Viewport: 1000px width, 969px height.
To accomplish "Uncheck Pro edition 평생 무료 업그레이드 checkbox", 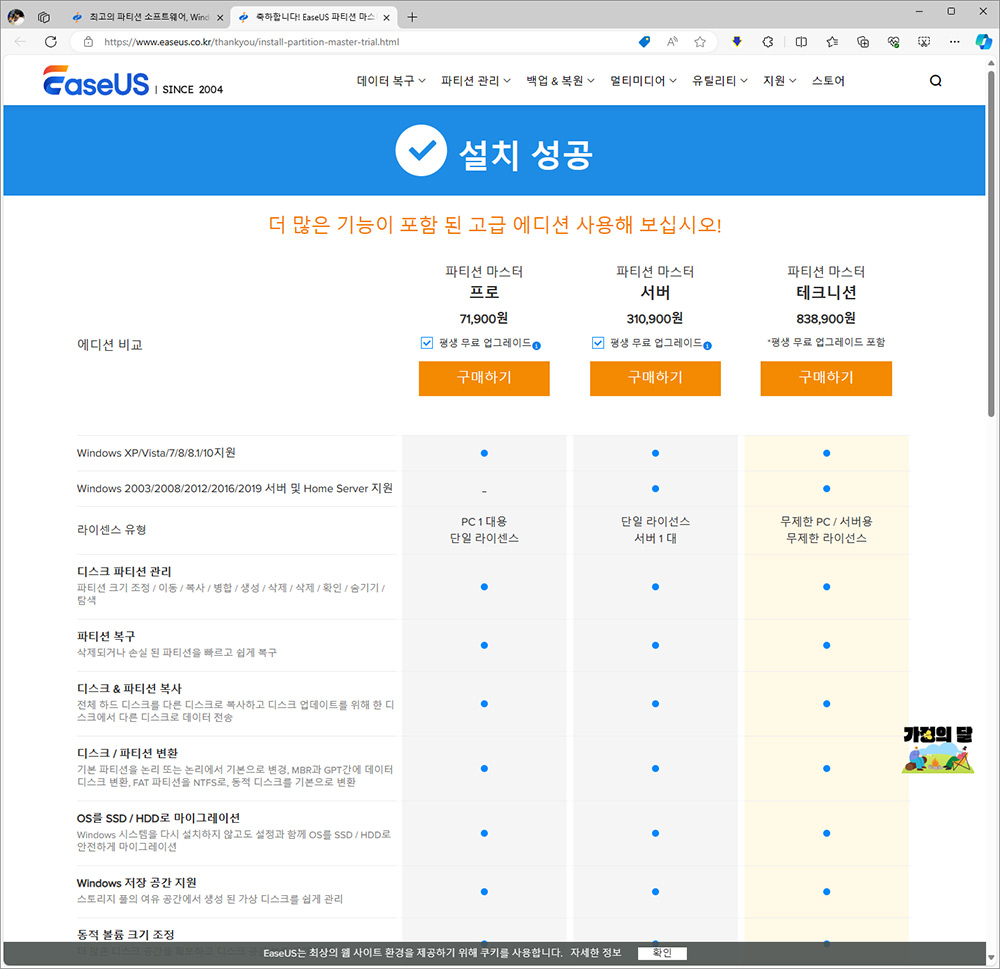I will point(427,343).
